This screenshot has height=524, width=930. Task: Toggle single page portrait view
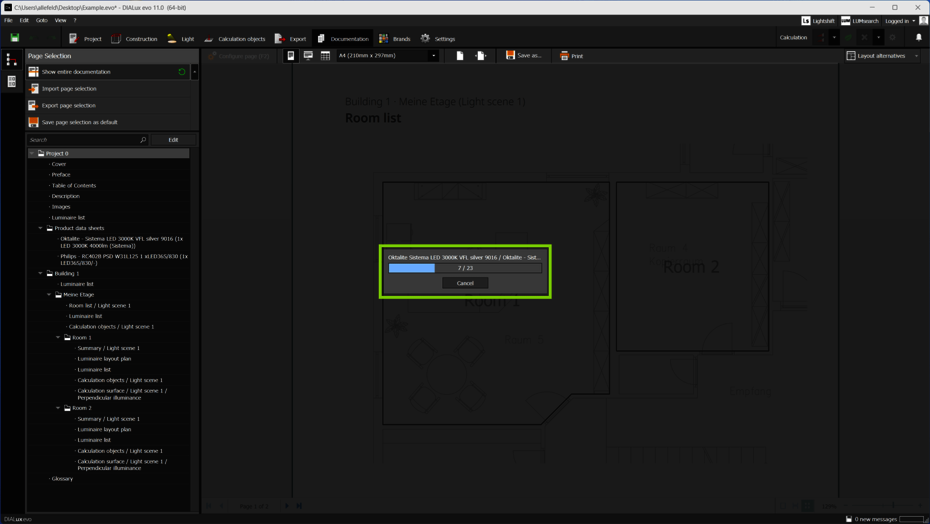click(x=291, y=56)
